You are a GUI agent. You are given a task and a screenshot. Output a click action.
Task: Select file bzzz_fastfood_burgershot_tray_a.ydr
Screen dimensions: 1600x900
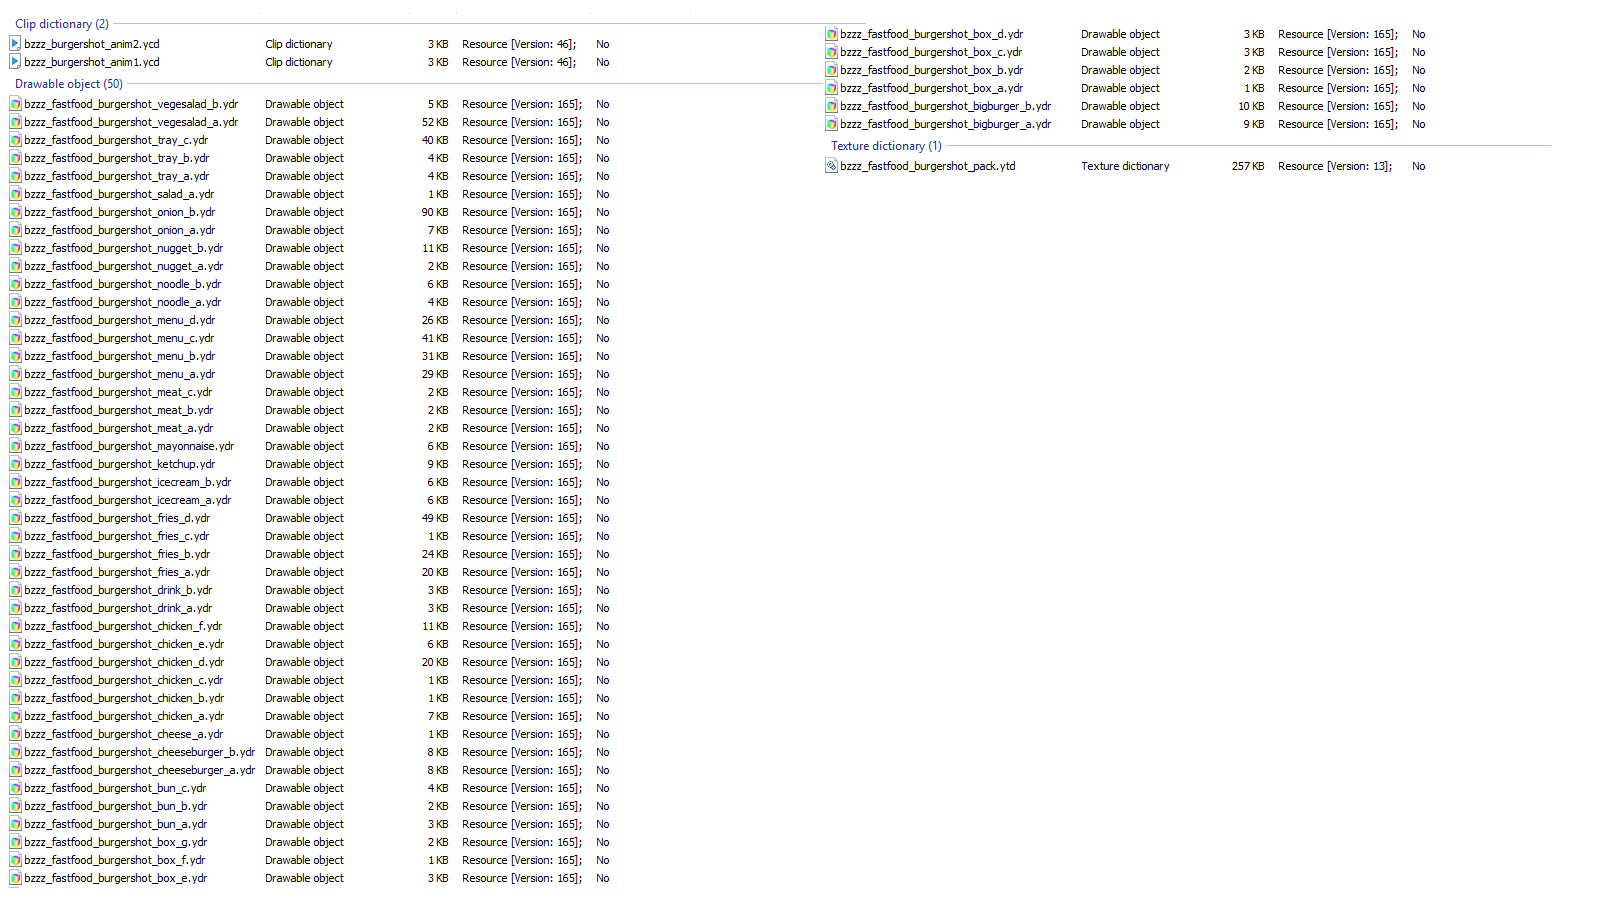click(x=117, y=176)
